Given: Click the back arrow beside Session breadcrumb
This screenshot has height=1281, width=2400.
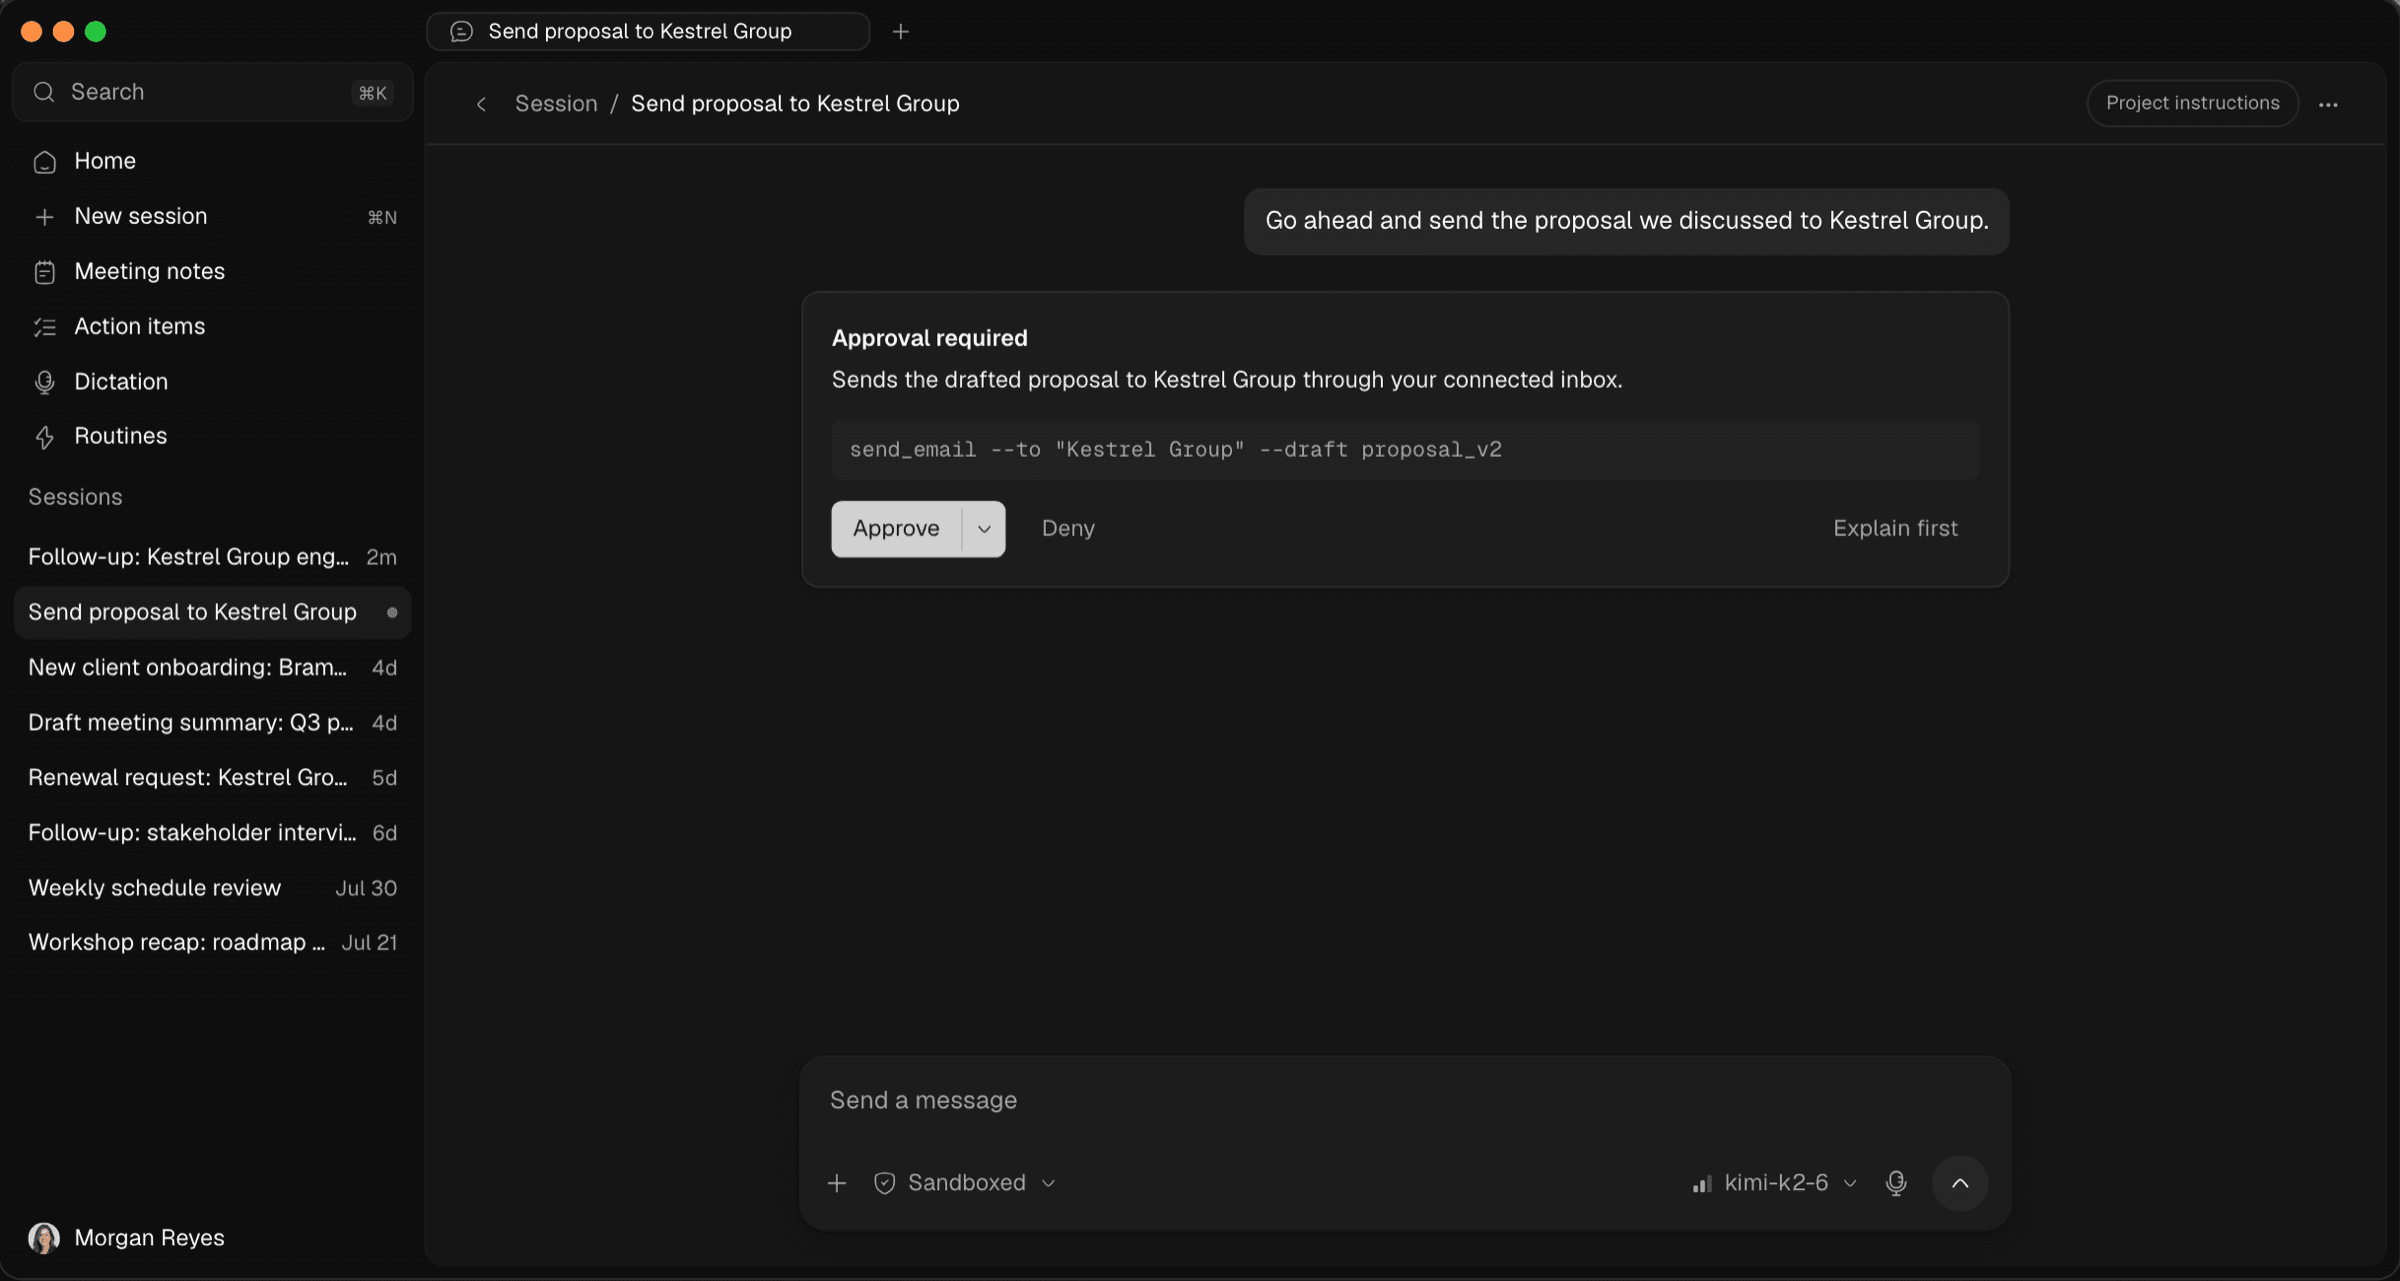Looking at the screenshot, I should 481,104.
